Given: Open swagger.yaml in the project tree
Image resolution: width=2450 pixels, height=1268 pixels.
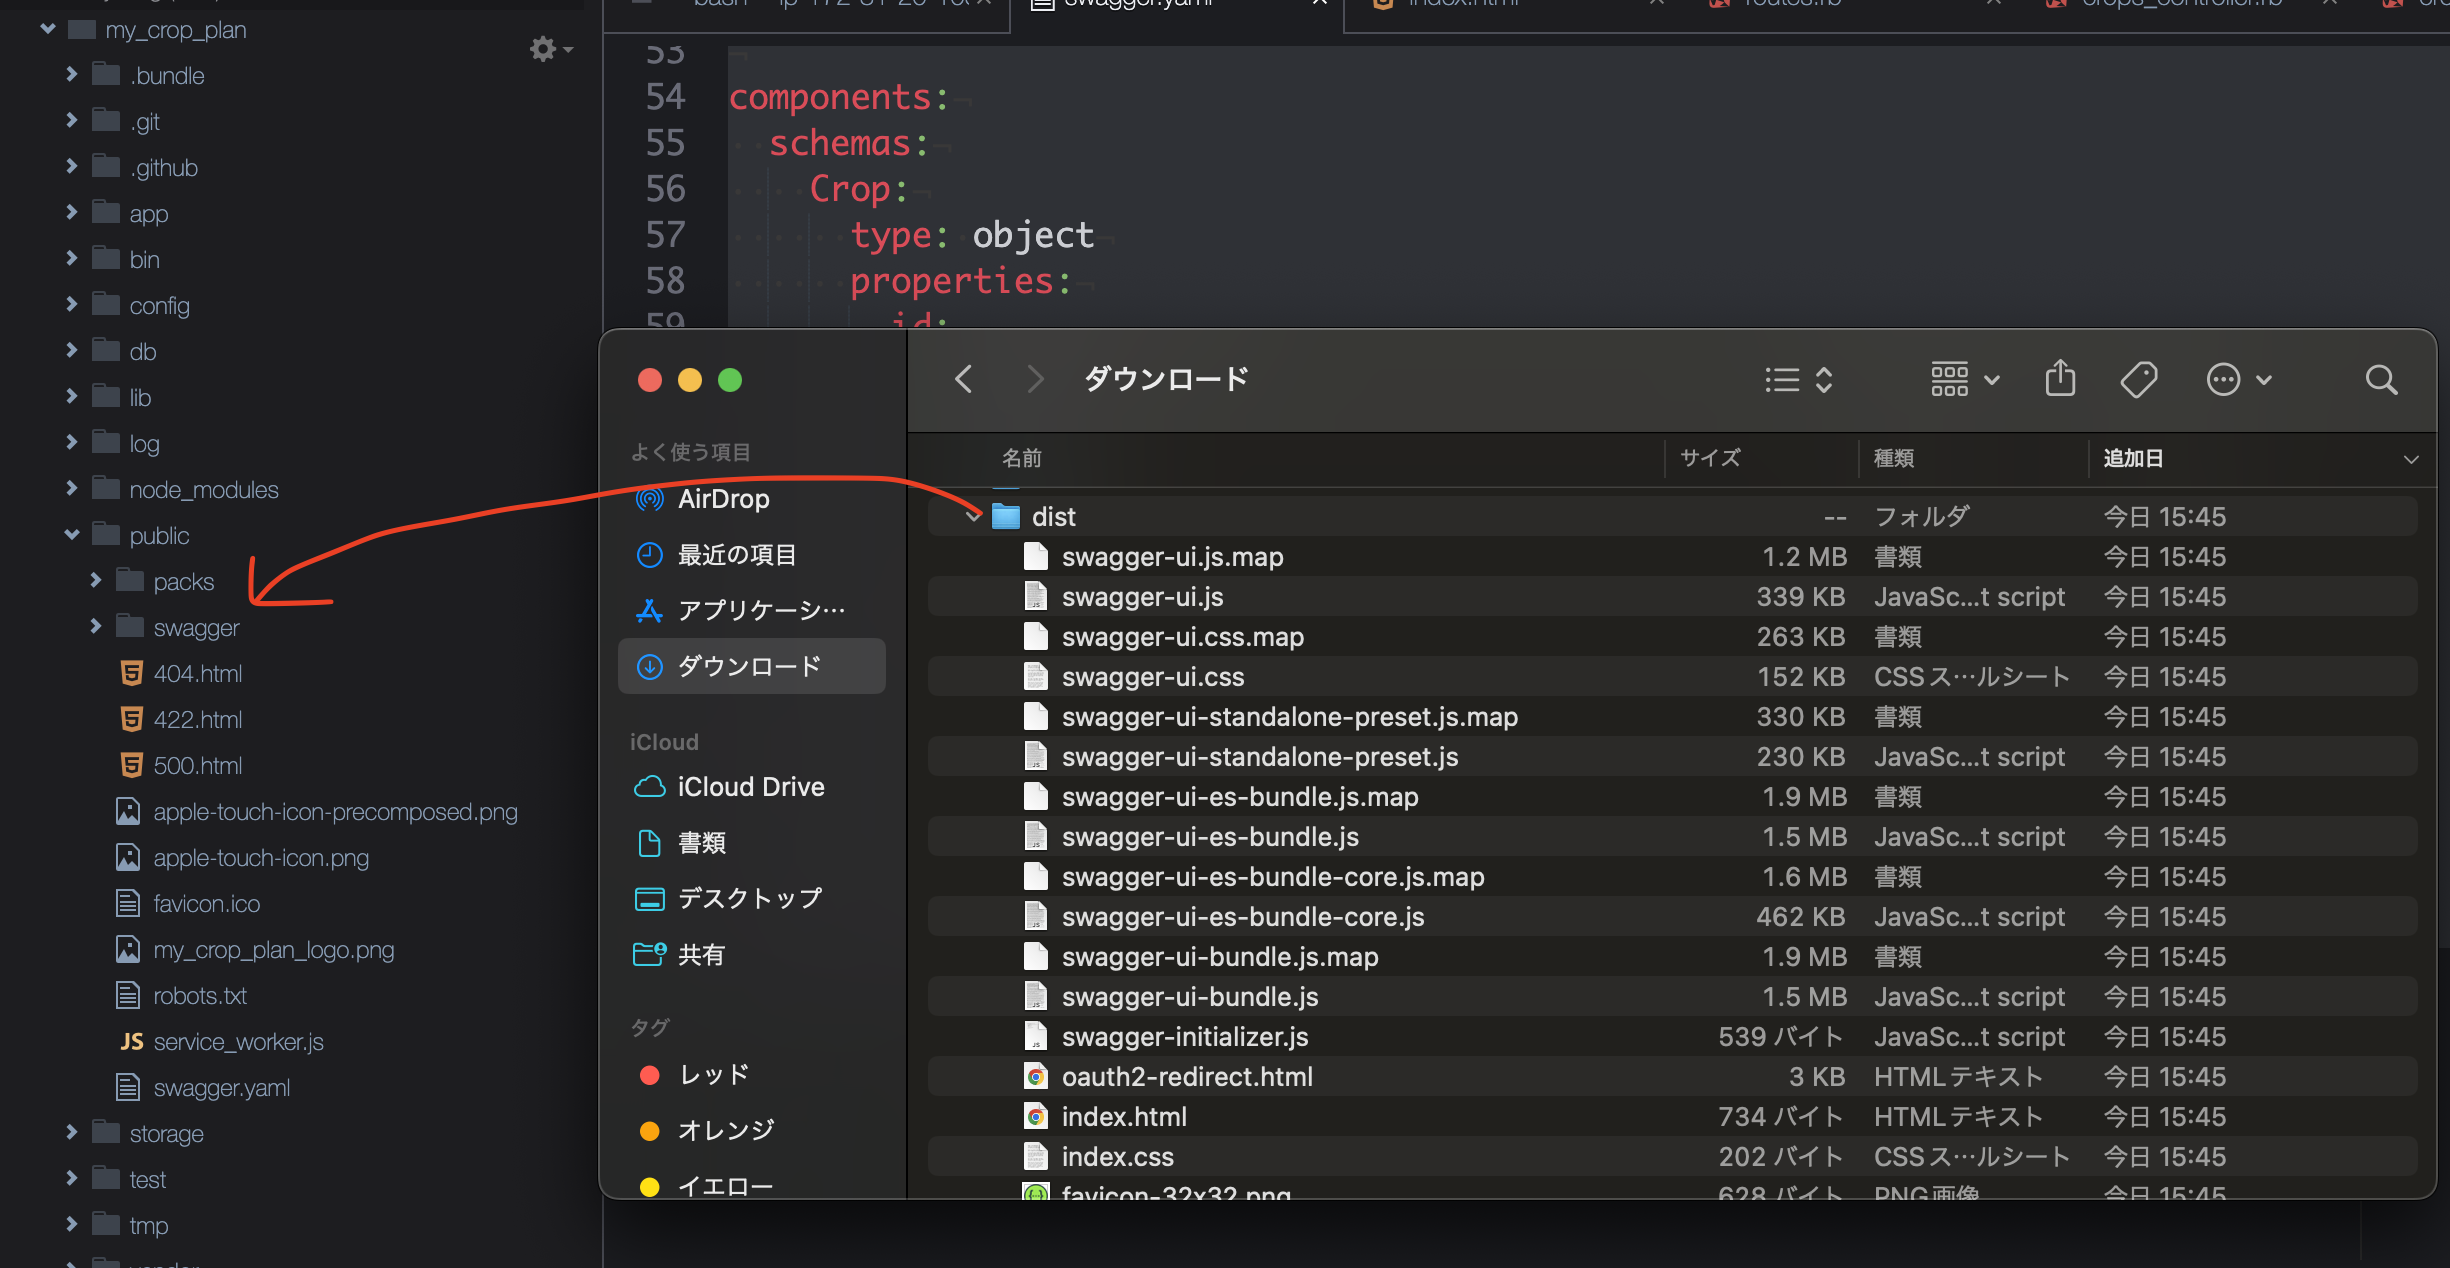Looking at the screenshot, I should (x=221, y=1088).
